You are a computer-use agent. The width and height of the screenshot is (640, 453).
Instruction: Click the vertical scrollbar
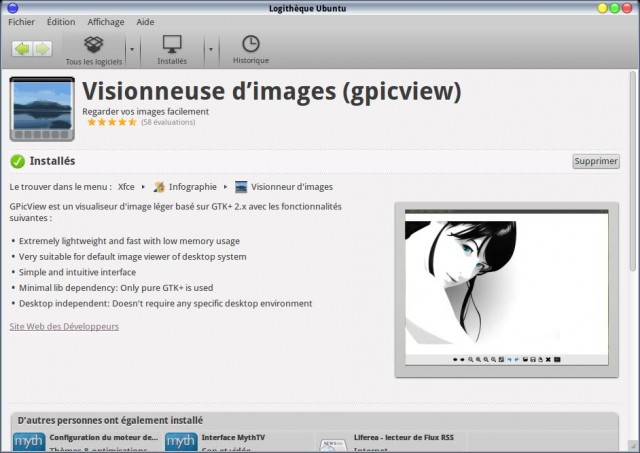coord(633,171)
